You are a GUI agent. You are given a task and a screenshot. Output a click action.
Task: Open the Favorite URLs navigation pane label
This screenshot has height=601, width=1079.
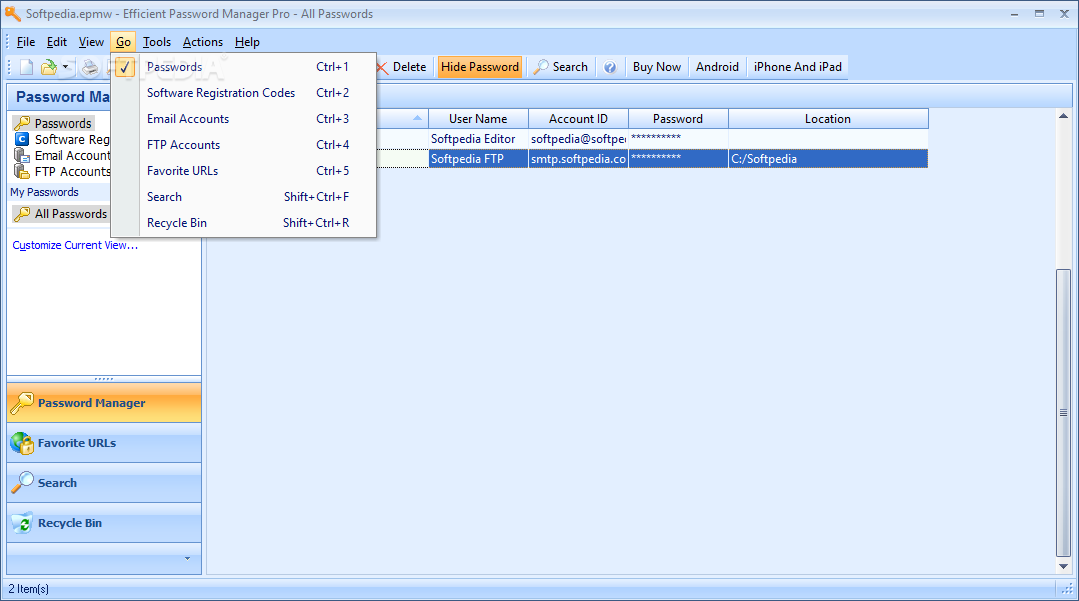76,443
